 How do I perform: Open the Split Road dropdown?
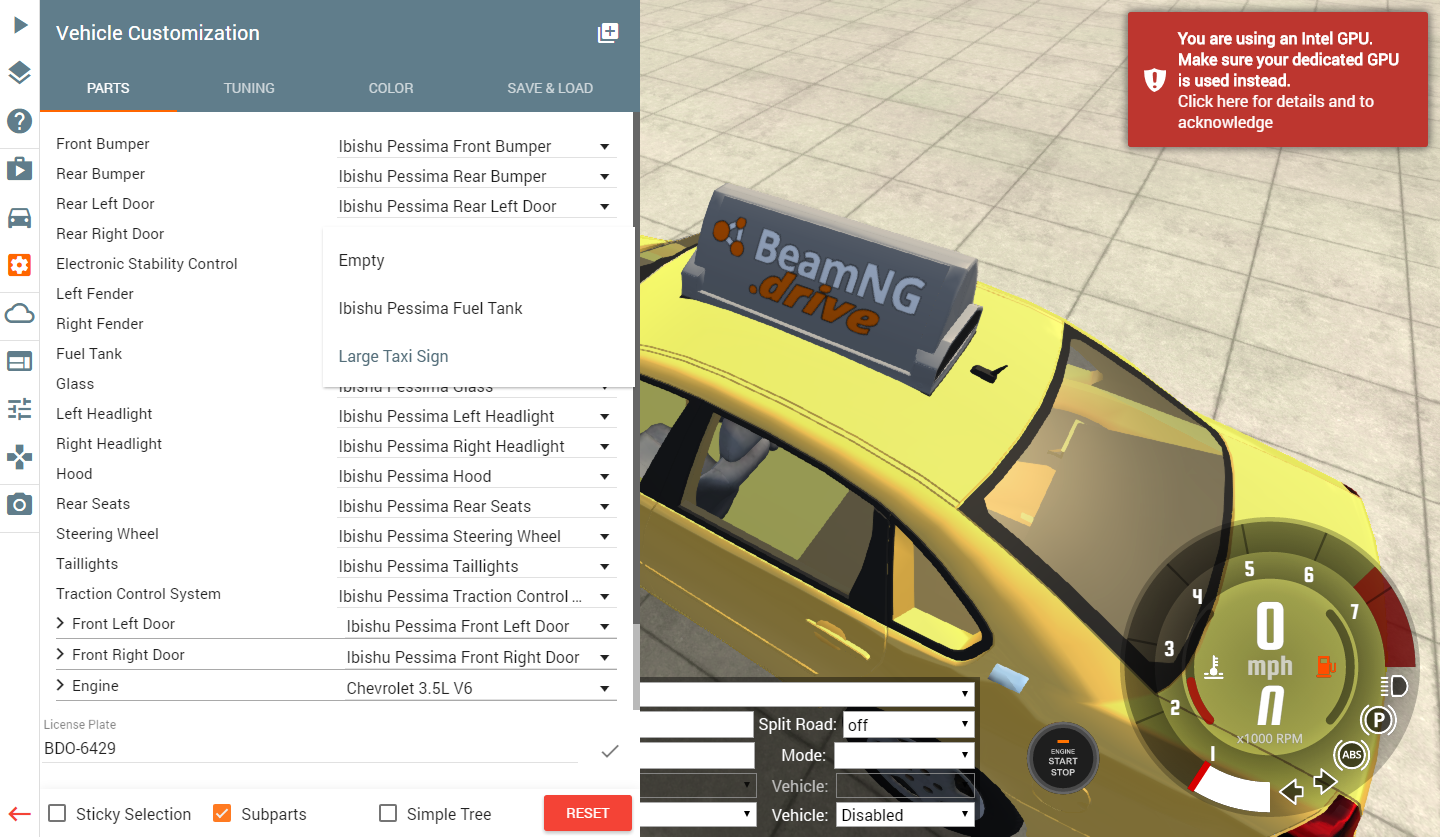(909, 724)
